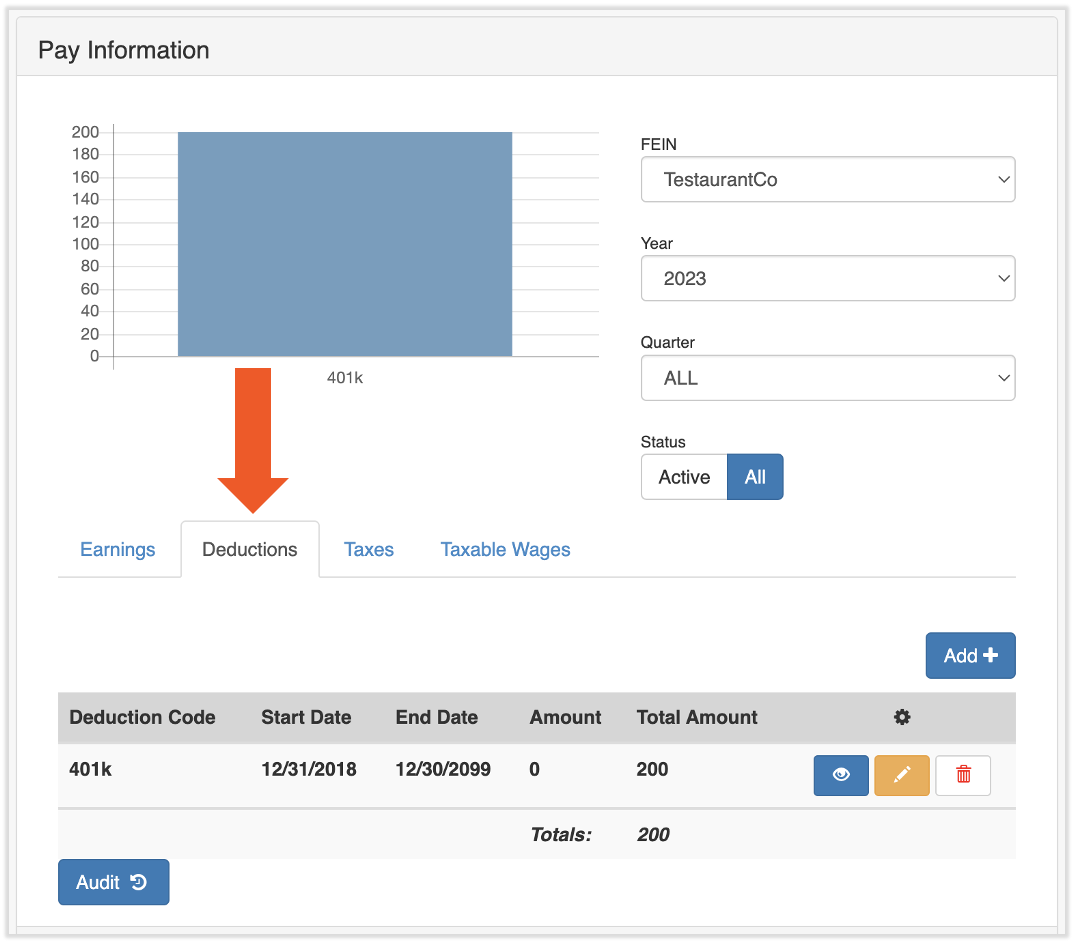1078x946 pixels.
Task: Open the FEIN dropdown showing TestaurantCo
Action: coord(828,179)
